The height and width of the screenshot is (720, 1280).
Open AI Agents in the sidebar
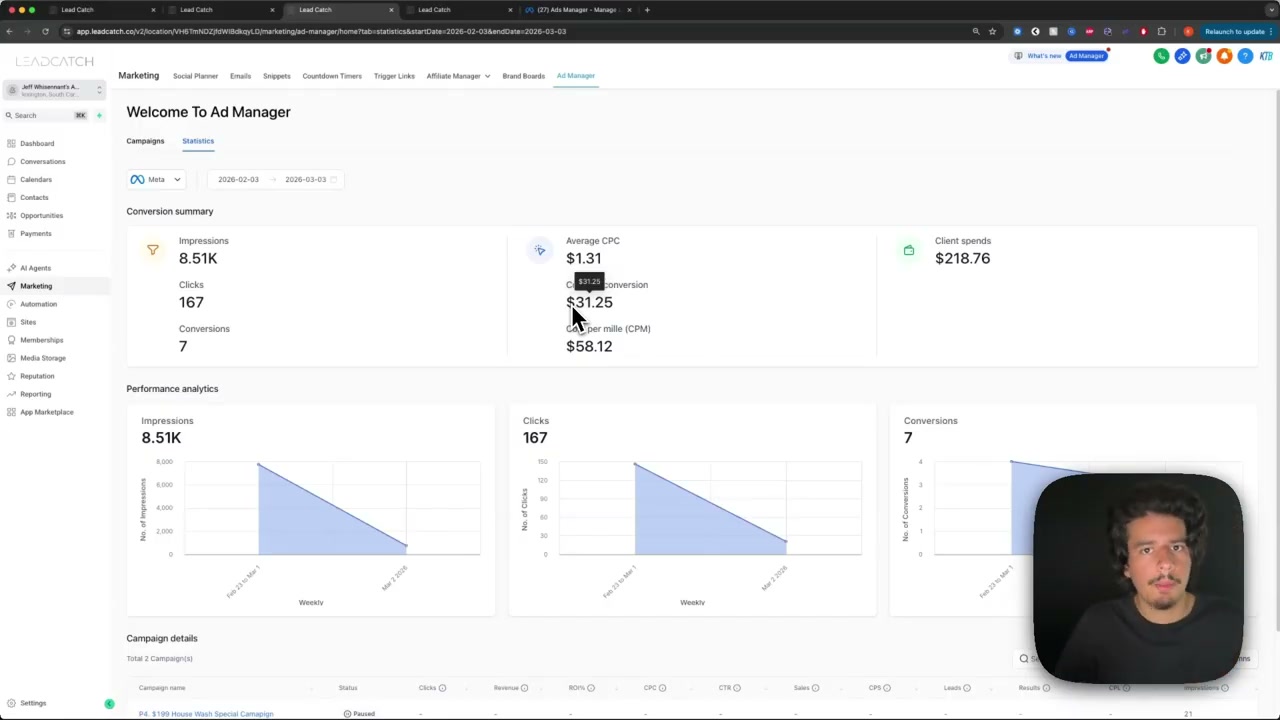[x=35, y=268]
